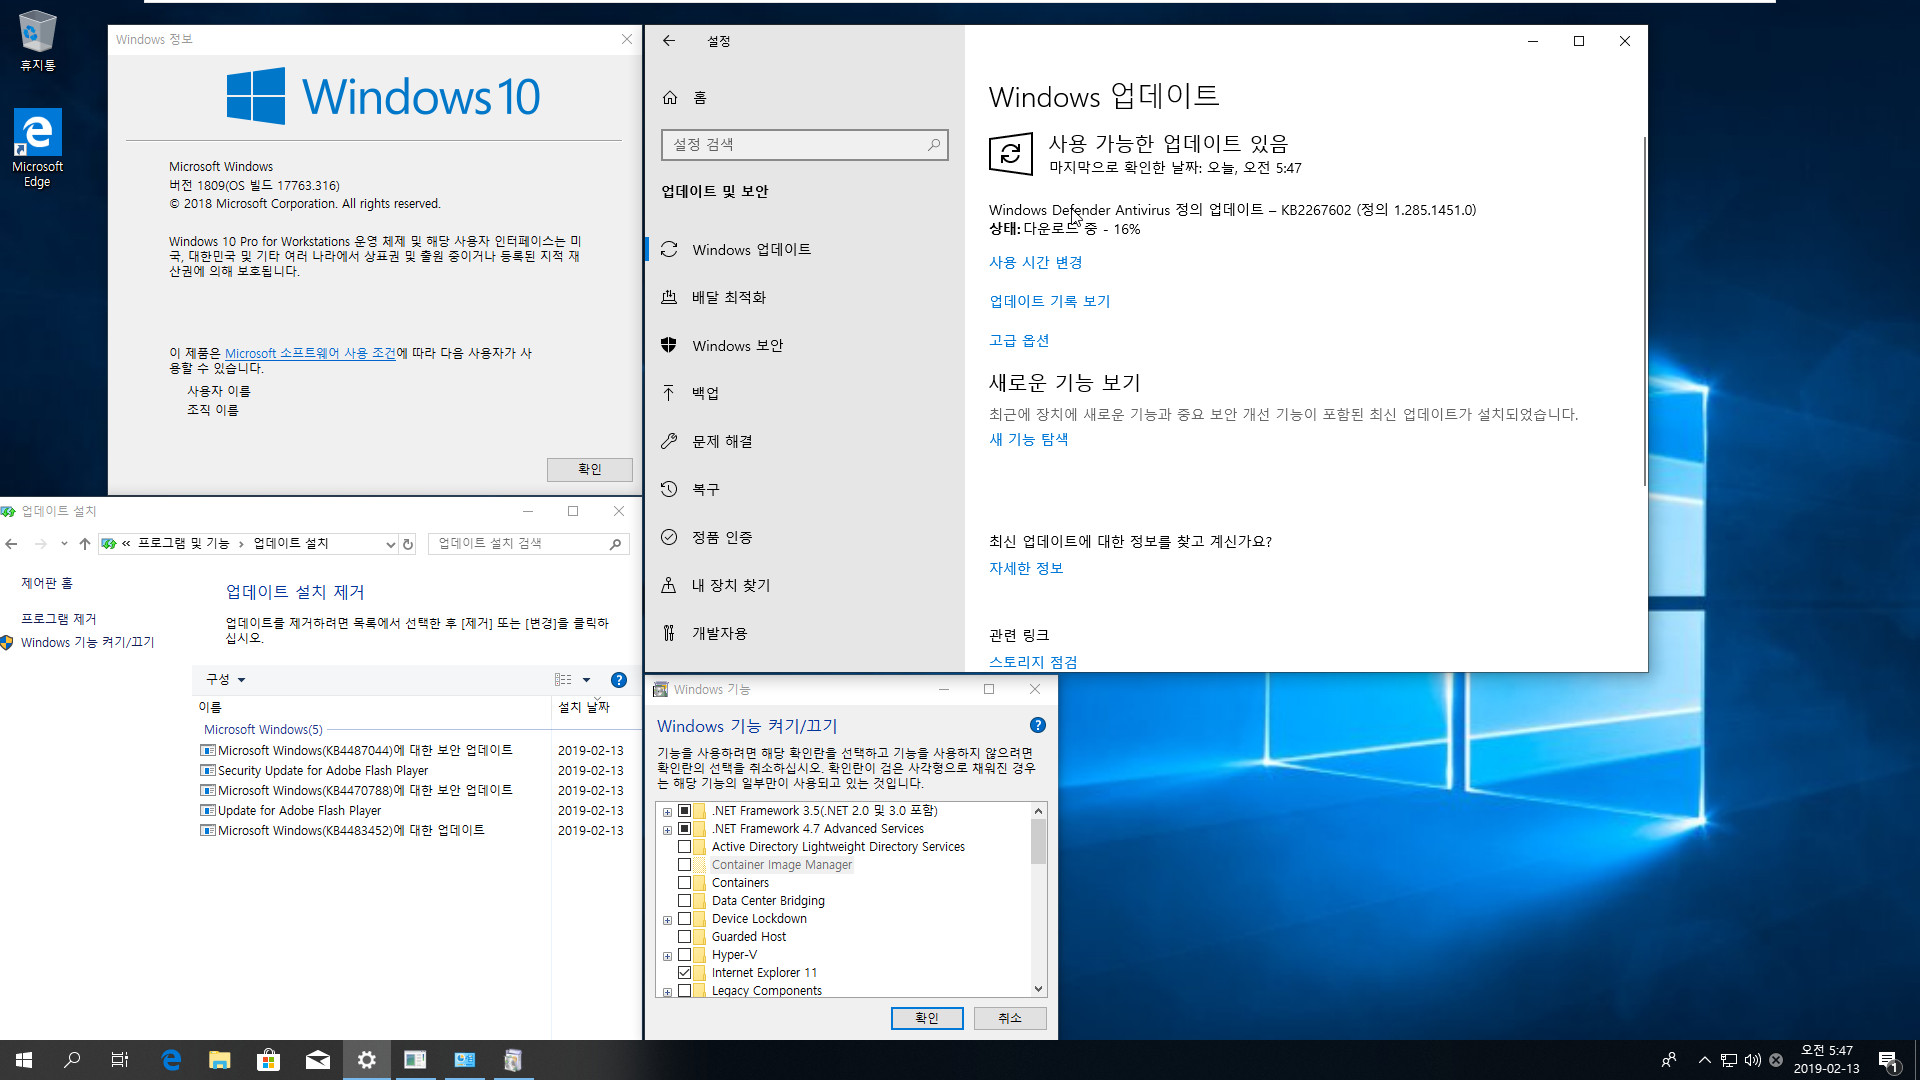Click scroll down arrow in features list
Image resolution: width=1920 pixels, height=1080 pixels.
point(1038,989)
